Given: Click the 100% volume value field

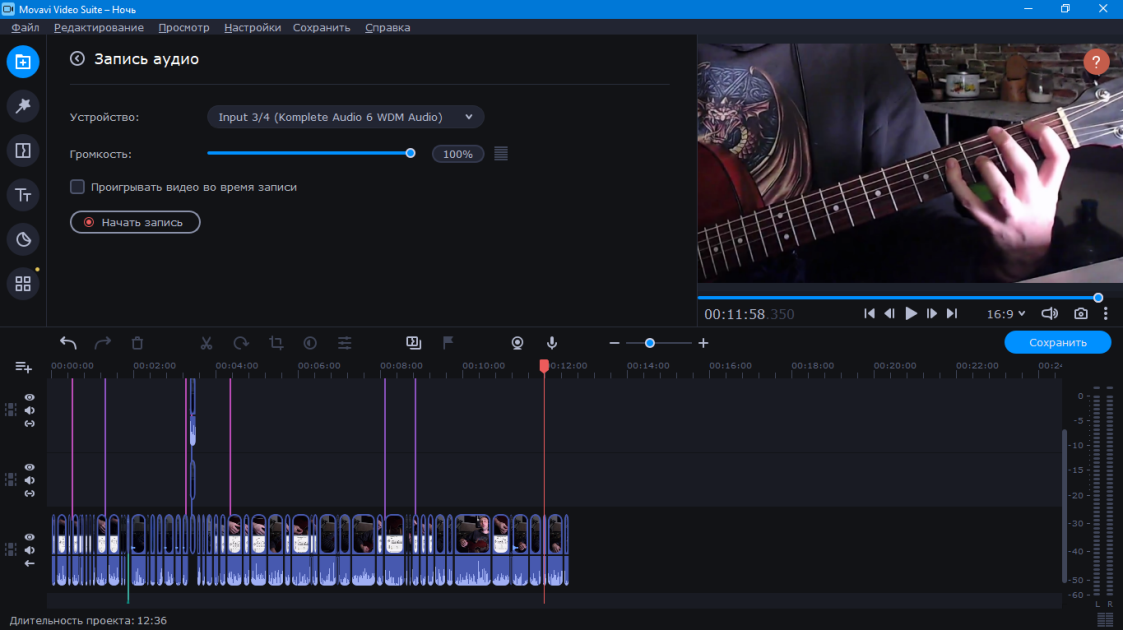Looking at the screenshot, I should [x=458, y=154].
